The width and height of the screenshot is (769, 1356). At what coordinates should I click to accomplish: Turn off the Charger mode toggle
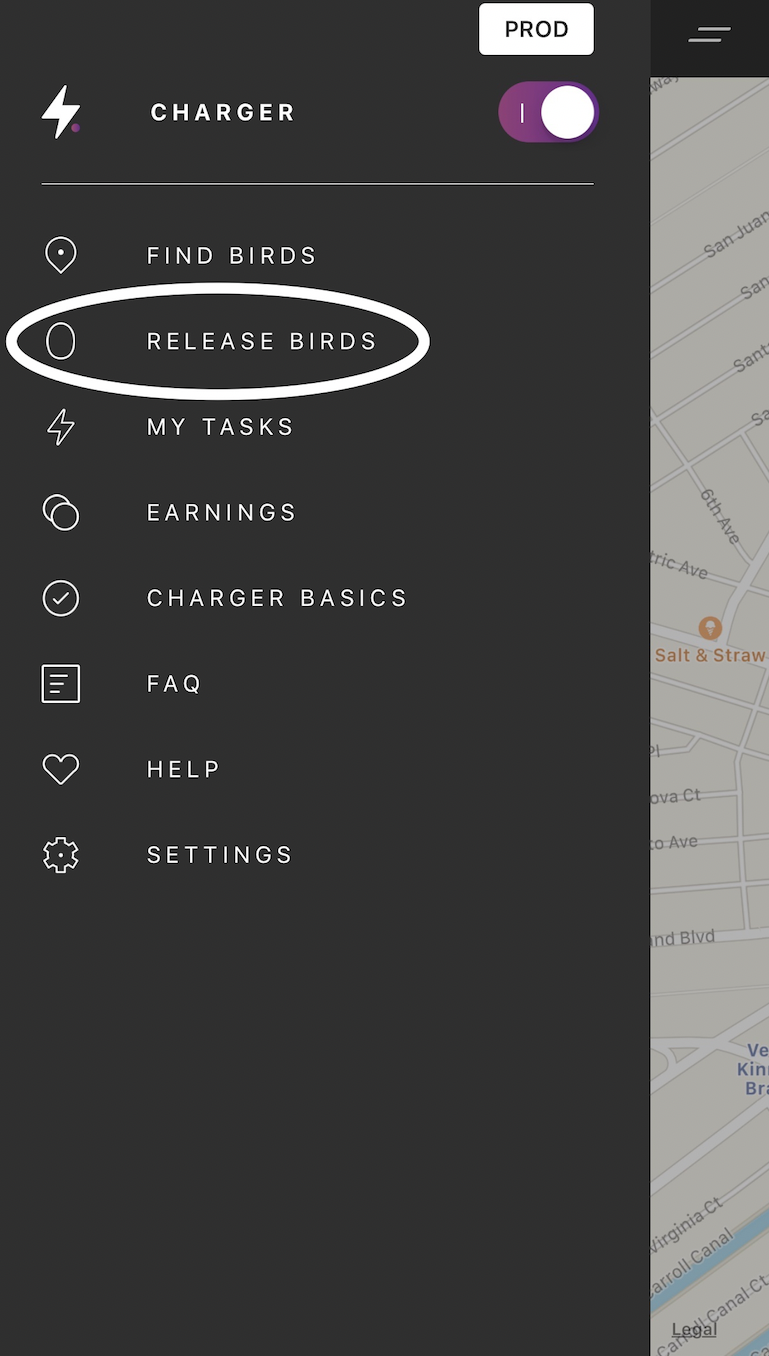point(548,112)
